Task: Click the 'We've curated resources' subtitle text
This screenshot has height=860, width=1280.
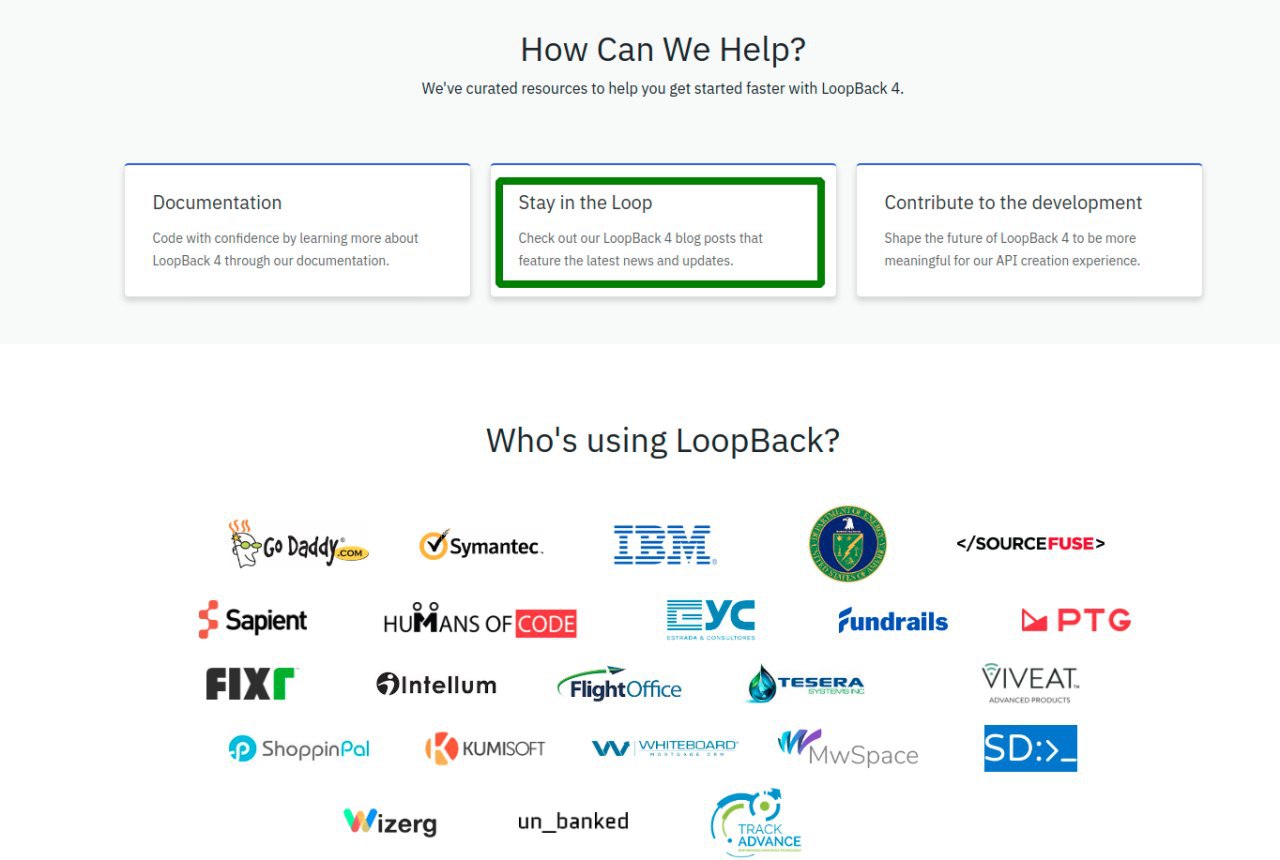Action: pos(663,88)
